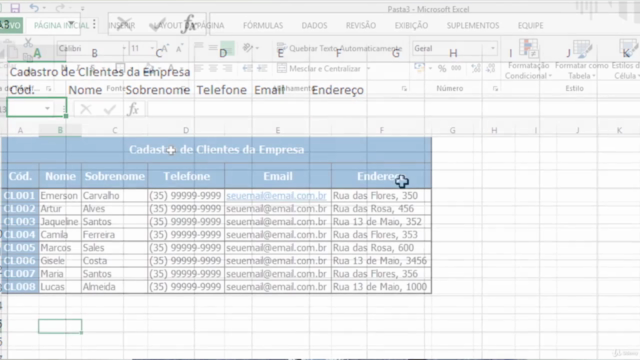
Task: Select the empty green-outlined cell below the table
Action: coord(60,327)
